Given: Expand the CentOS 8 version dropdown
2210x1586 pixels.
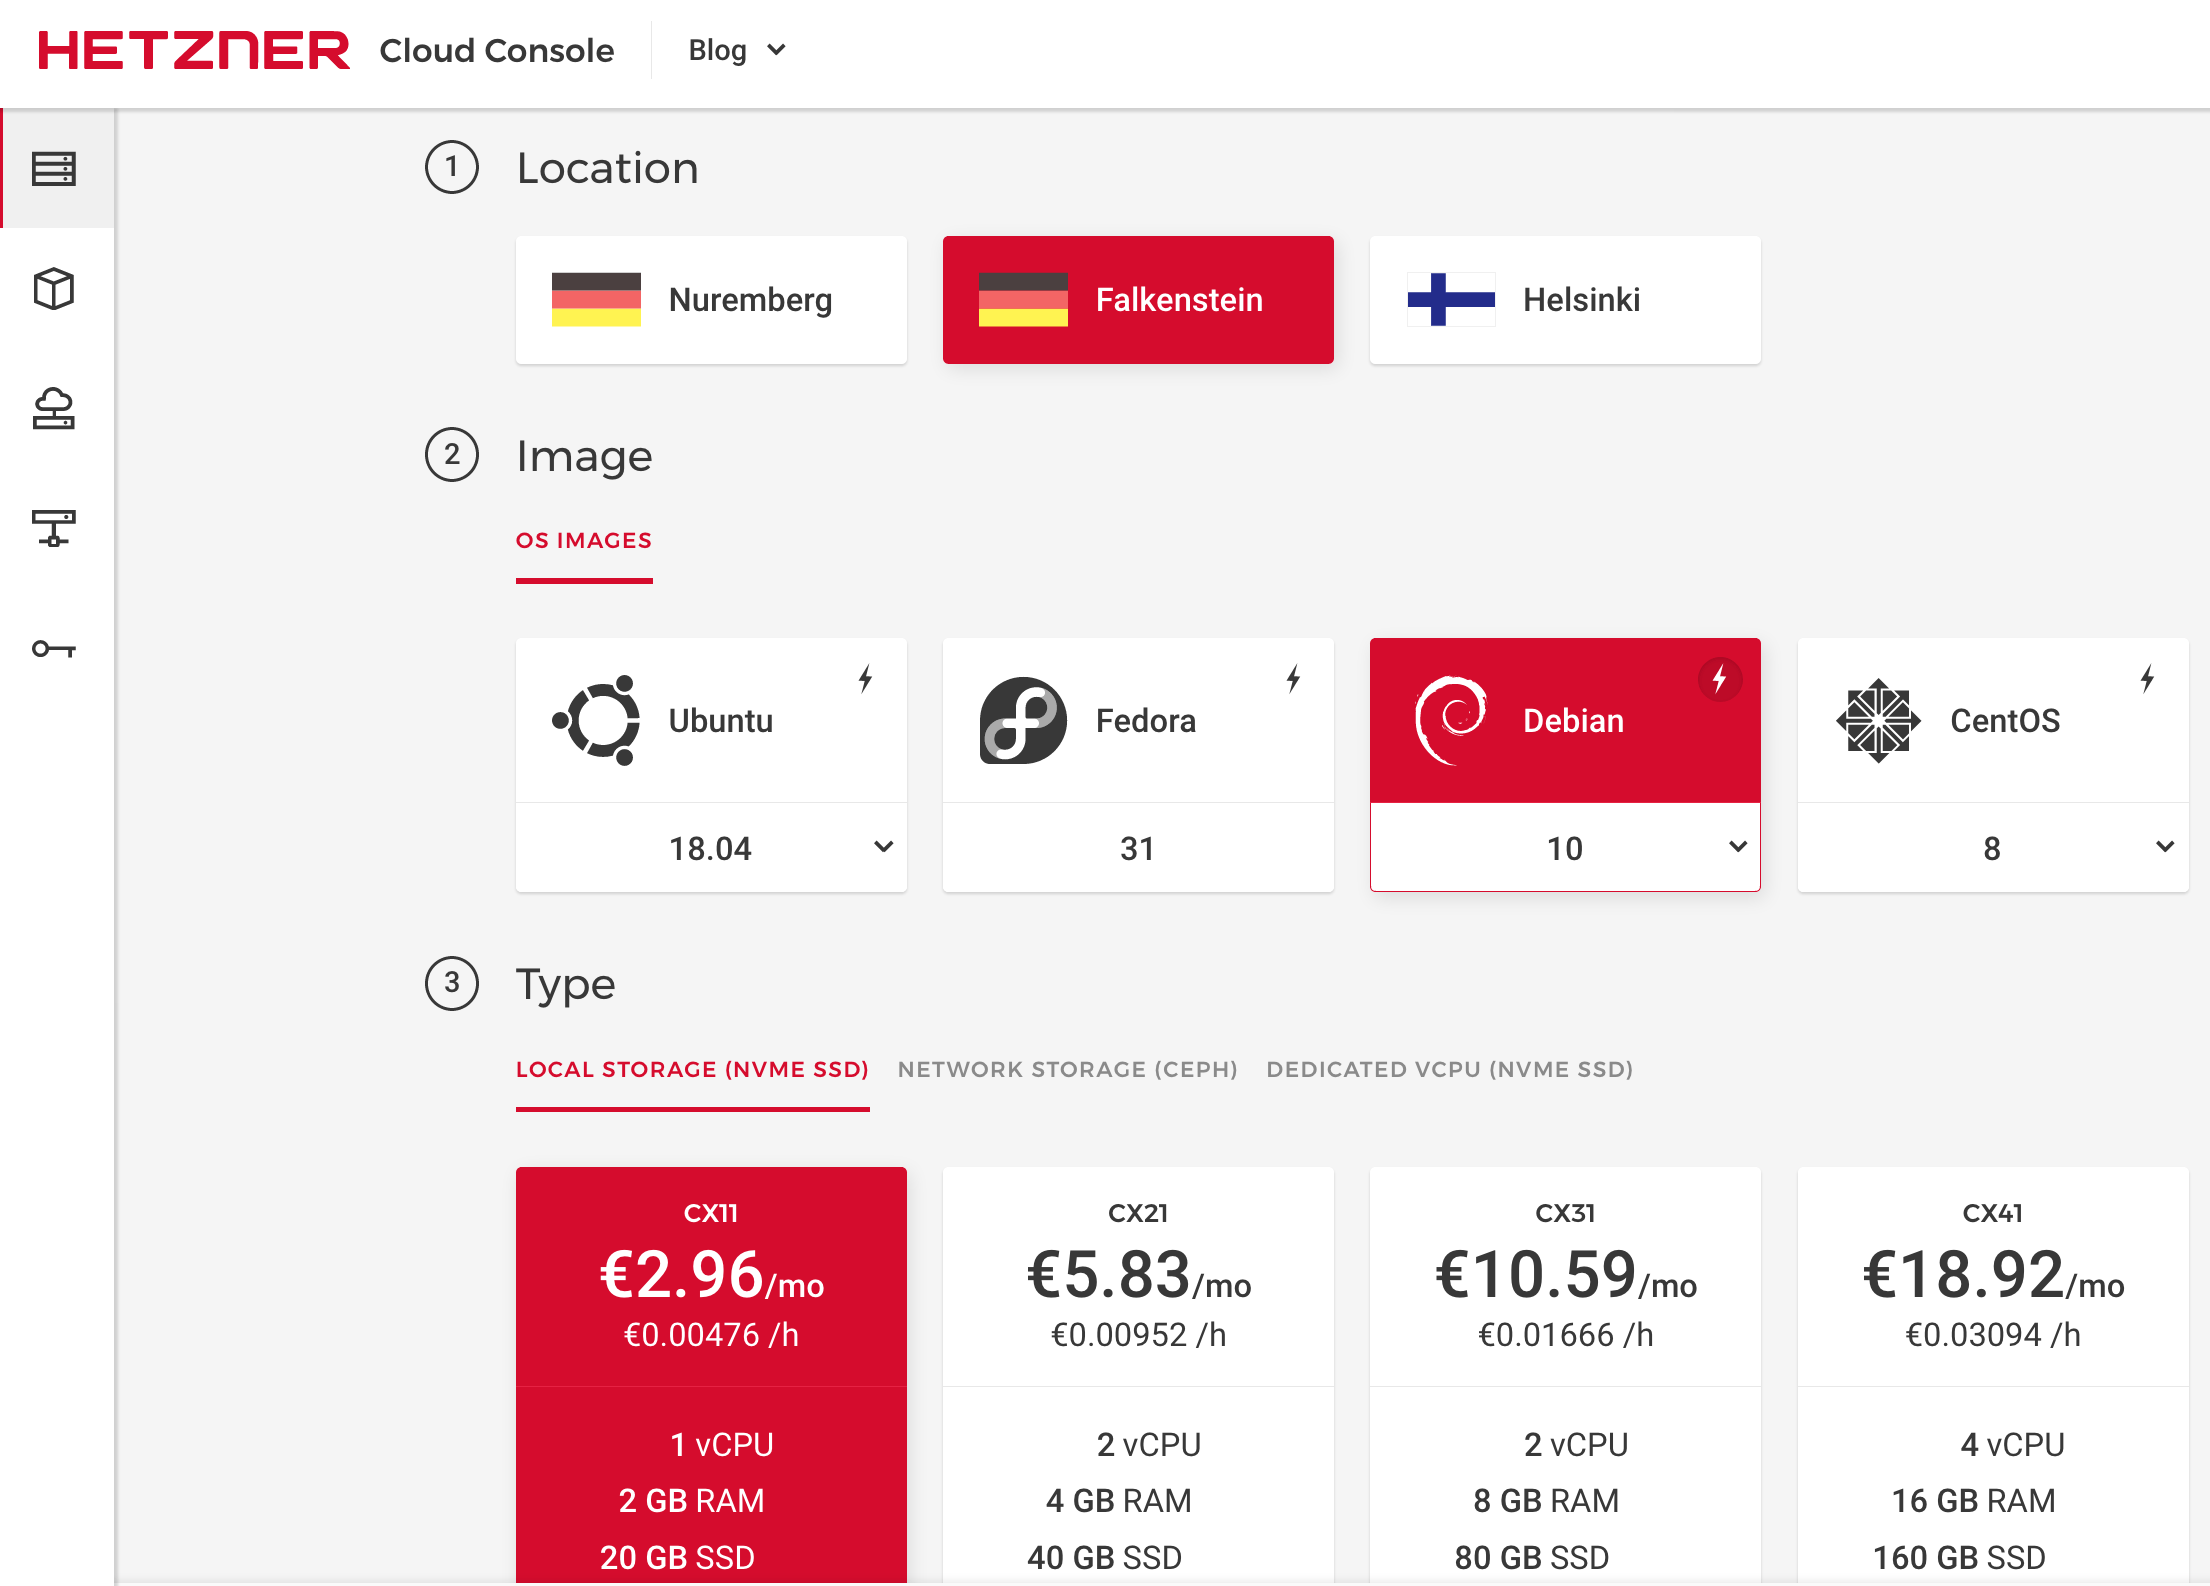Looking at the screenshot, I should [x=1993, y=848].
